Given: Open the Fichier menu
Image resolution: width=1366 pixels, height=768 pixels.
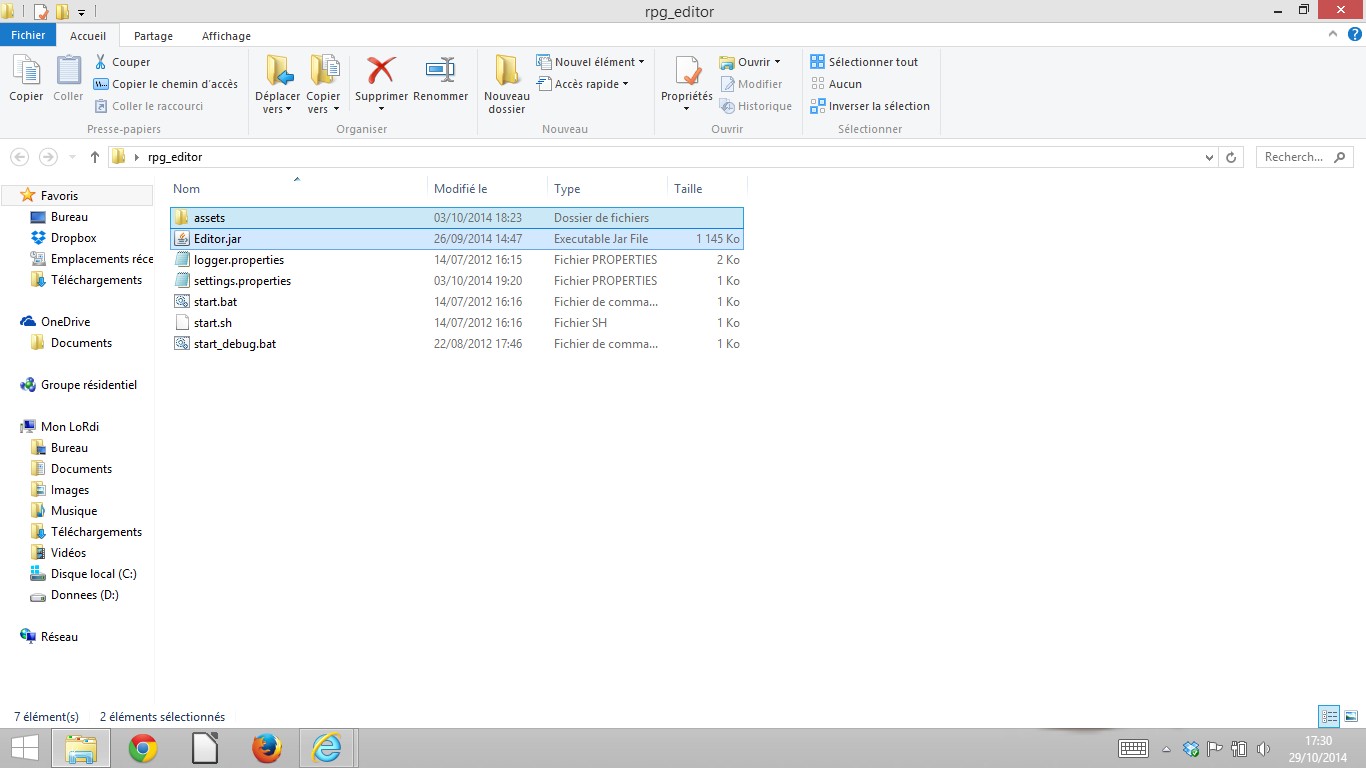Looking at the screenshot, I should [28, 35].
